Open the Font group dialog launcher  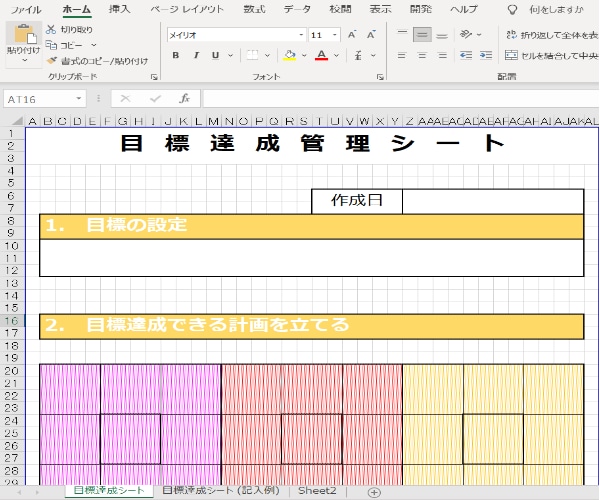pos(380,77)
